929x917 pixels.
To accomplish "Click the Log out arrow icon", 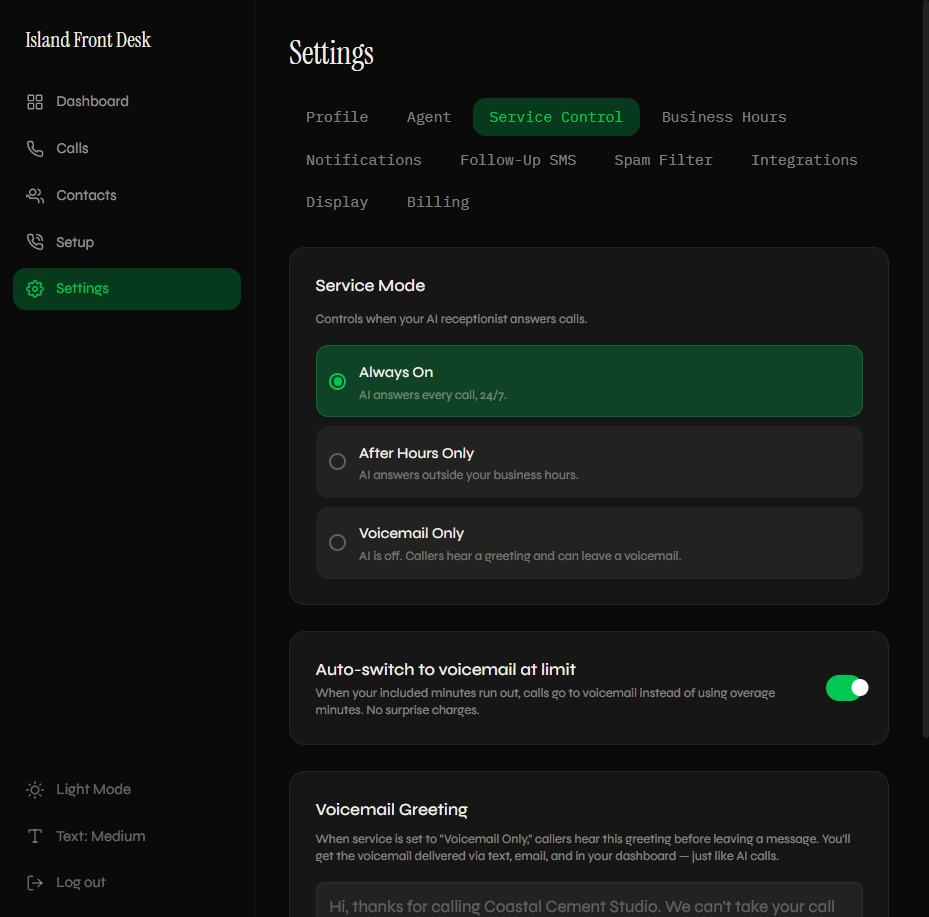I will 34,882.
